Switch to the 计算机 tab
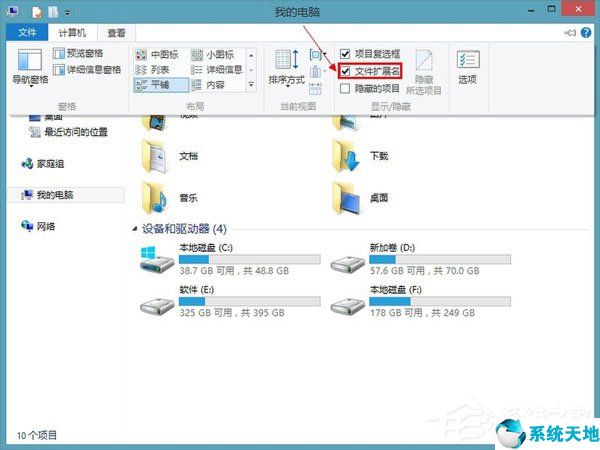This screenshot has height=450, width=600. click(x=72, y=33)
